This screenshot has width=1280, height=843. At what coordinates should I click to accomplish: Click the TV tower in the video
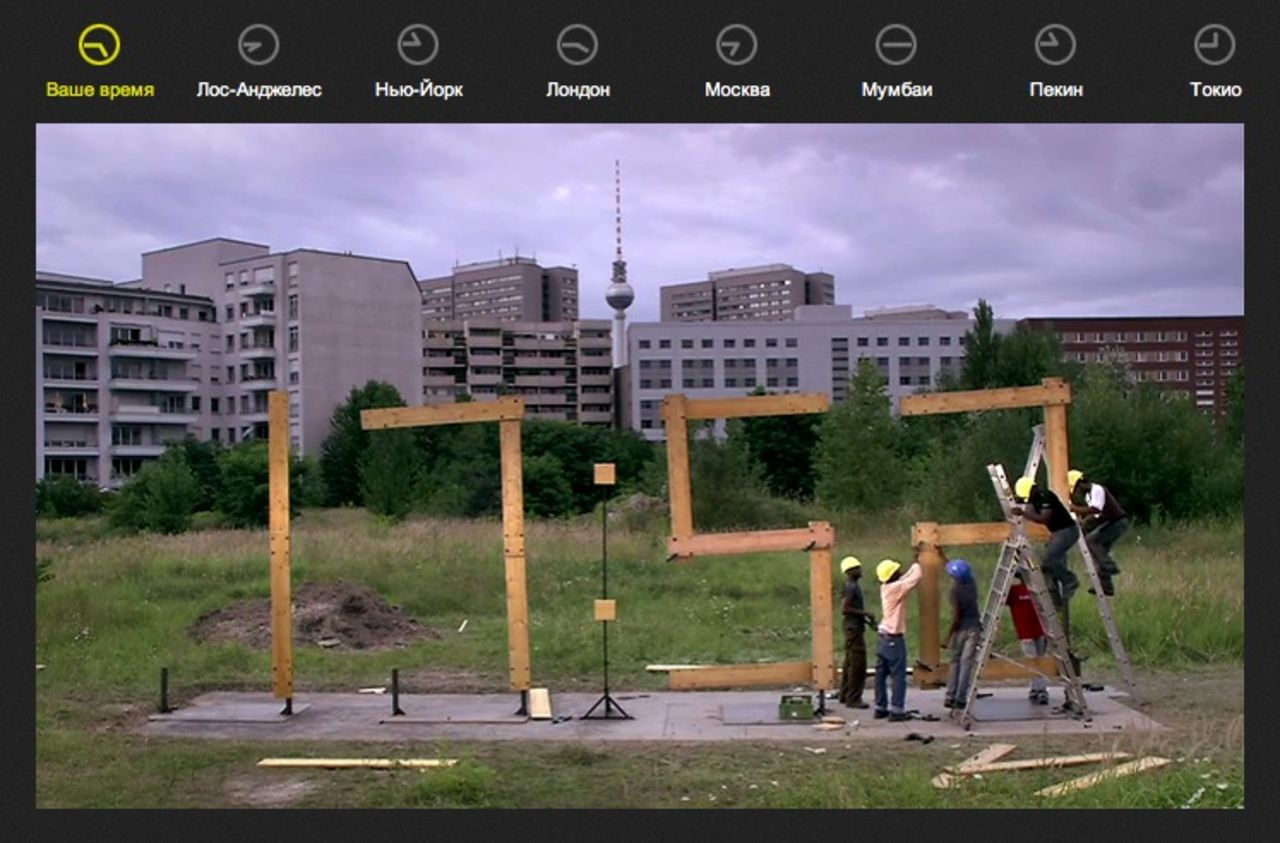click(619, 290)
